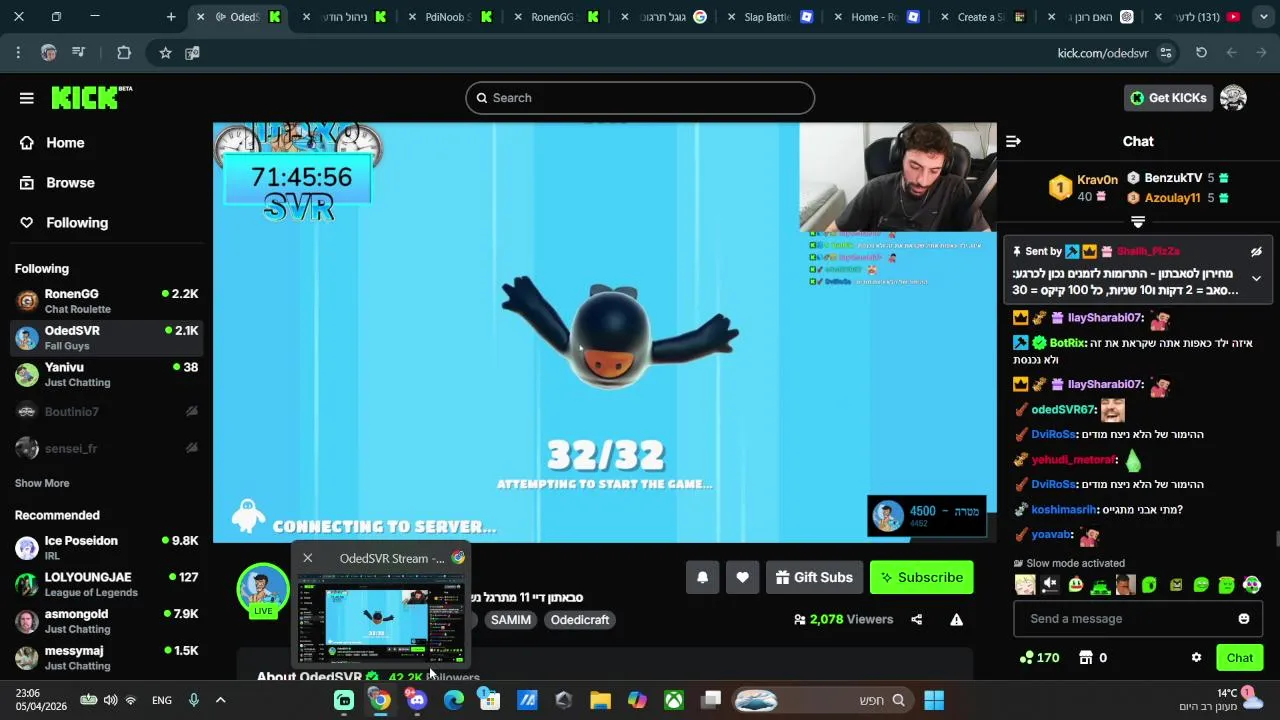1280x720 pixels.
Task: Open File Explorer from taskbar
Action: coord(600,700)
